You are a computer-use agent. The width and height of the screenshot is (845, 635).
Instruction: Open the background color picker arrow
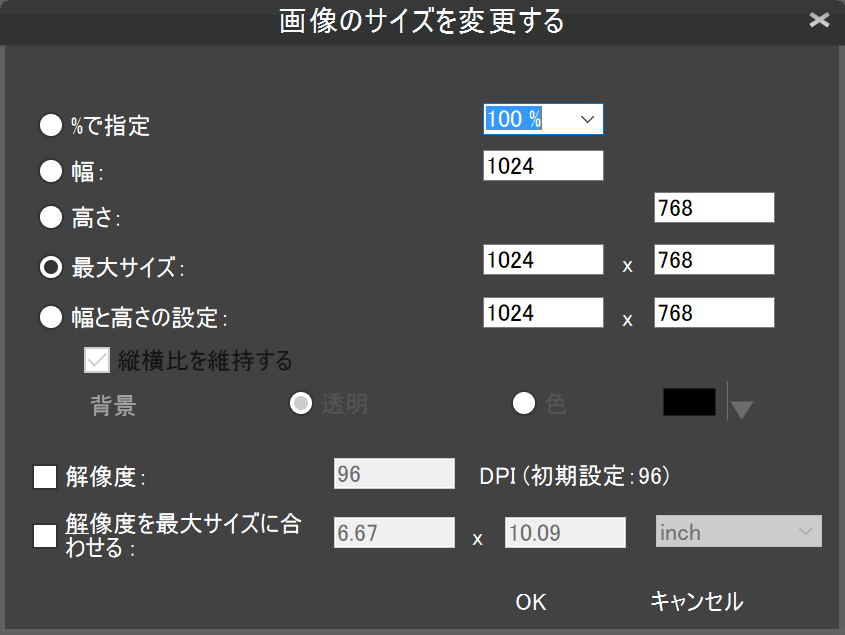click(x=742, y=409)
